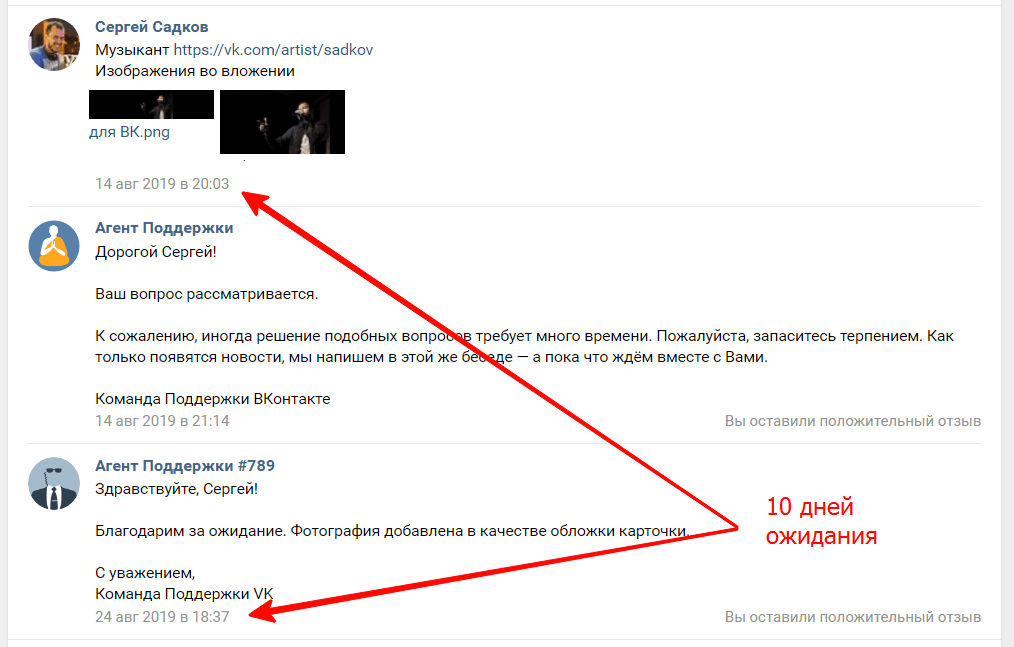Open the 'для ВК.png' attachment link
Screen dimensions: 1014x647
(129, 132)
